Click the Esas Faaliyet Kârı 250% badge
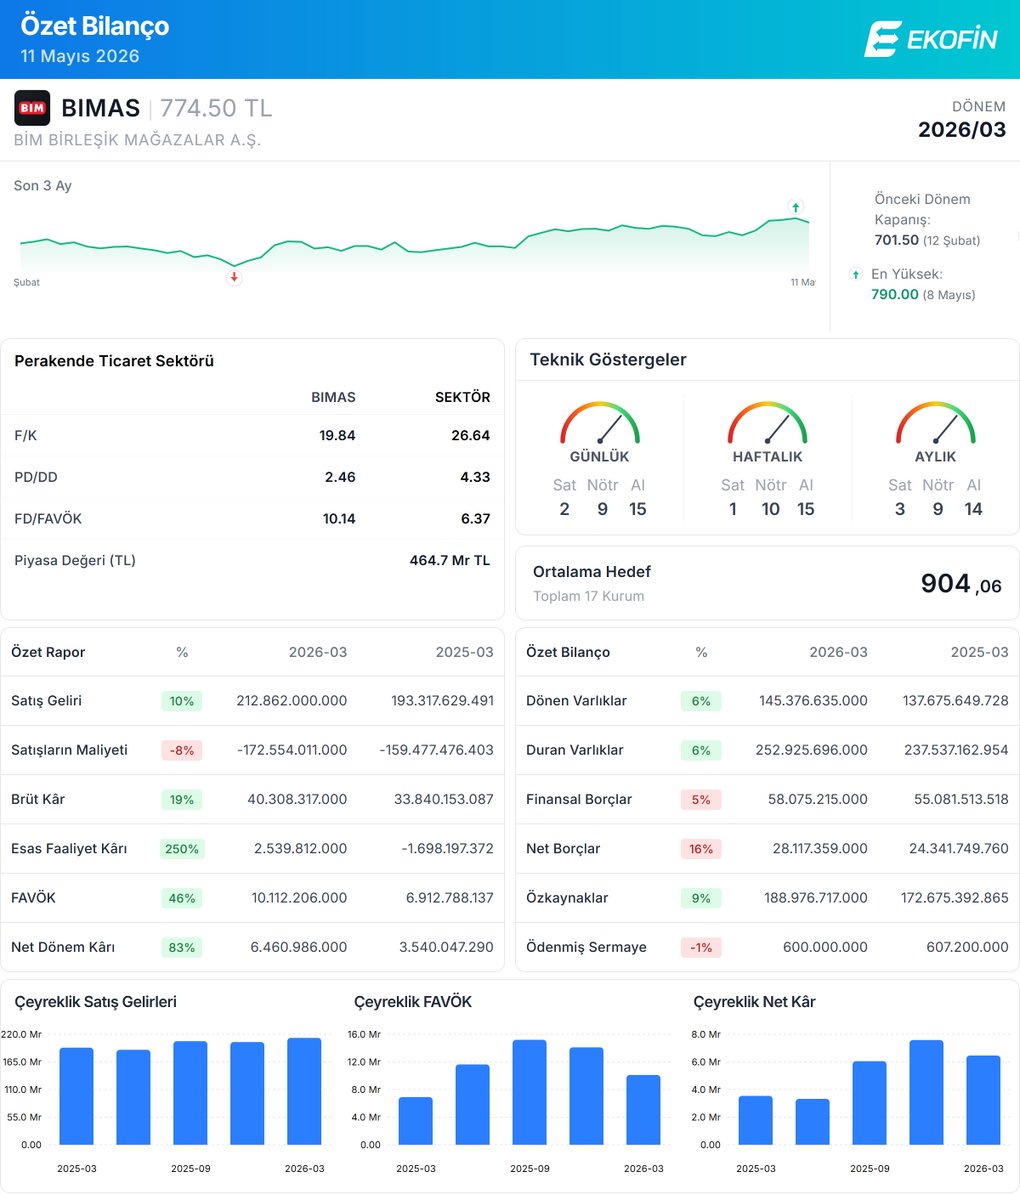1020x1200 pixels. click(182, 848)
